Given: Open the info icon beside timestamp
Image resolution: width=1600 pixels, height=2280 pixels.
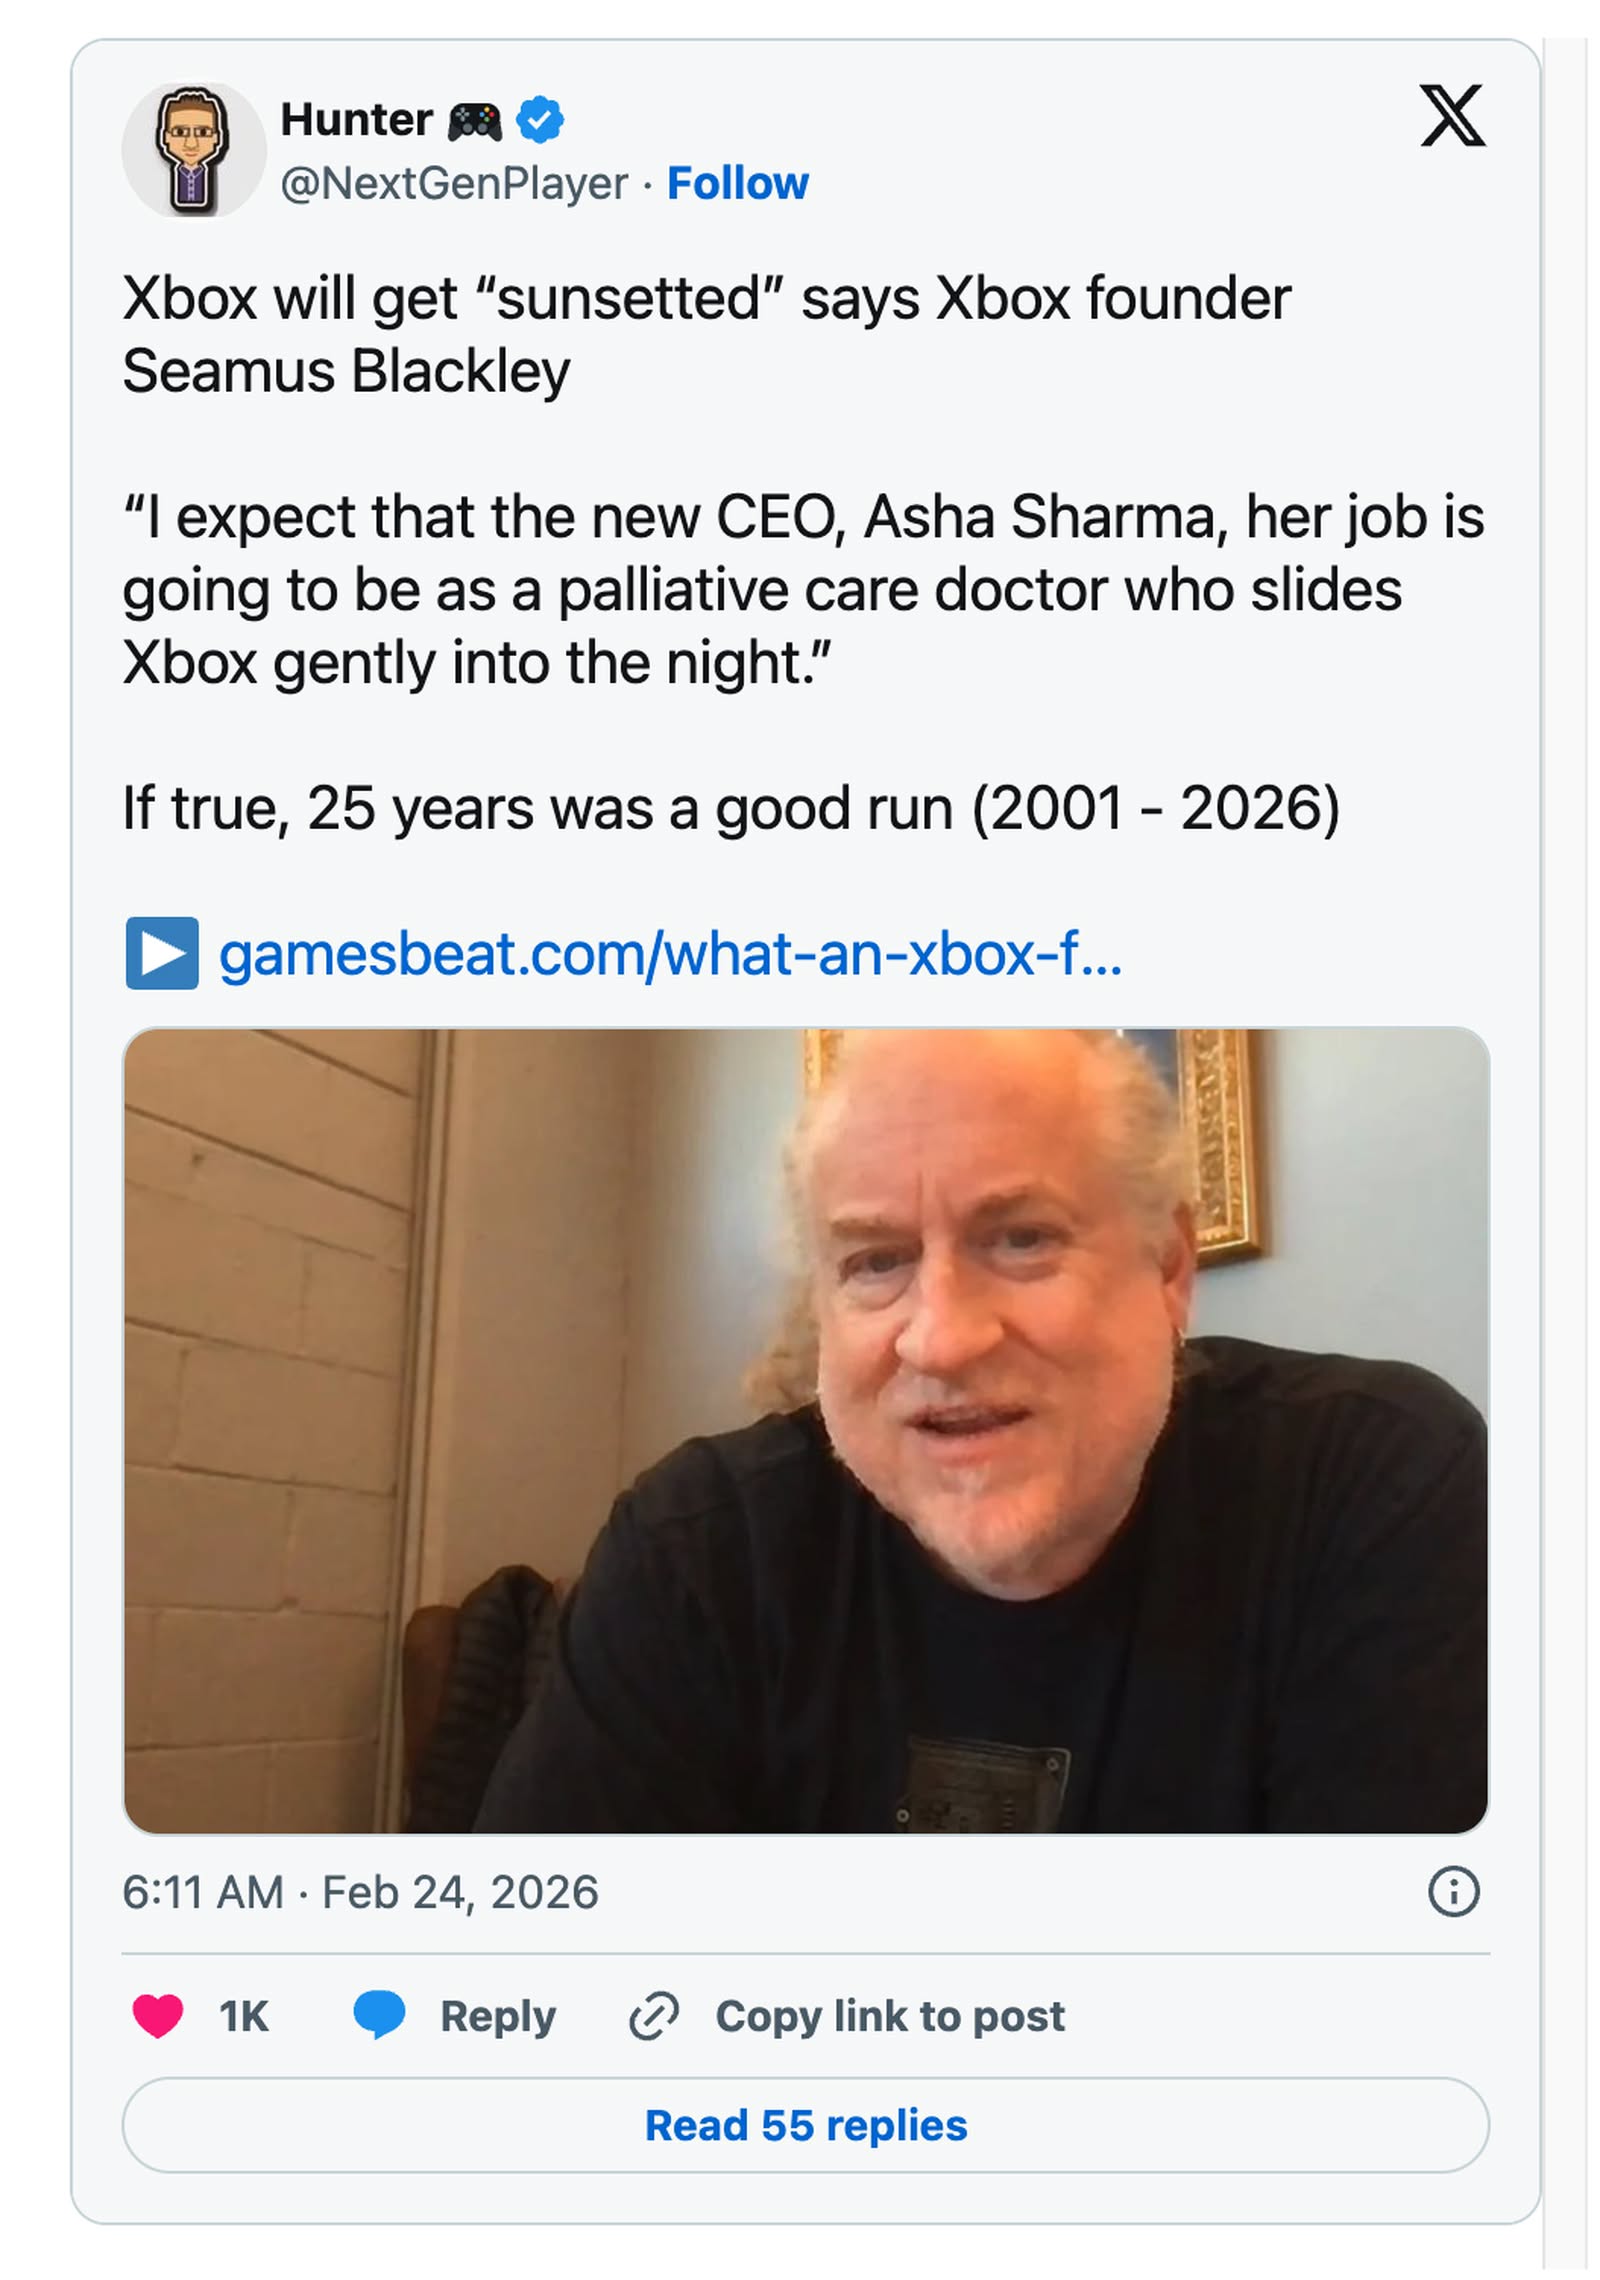Looking at the screenshot, I should (1452, 1891).
